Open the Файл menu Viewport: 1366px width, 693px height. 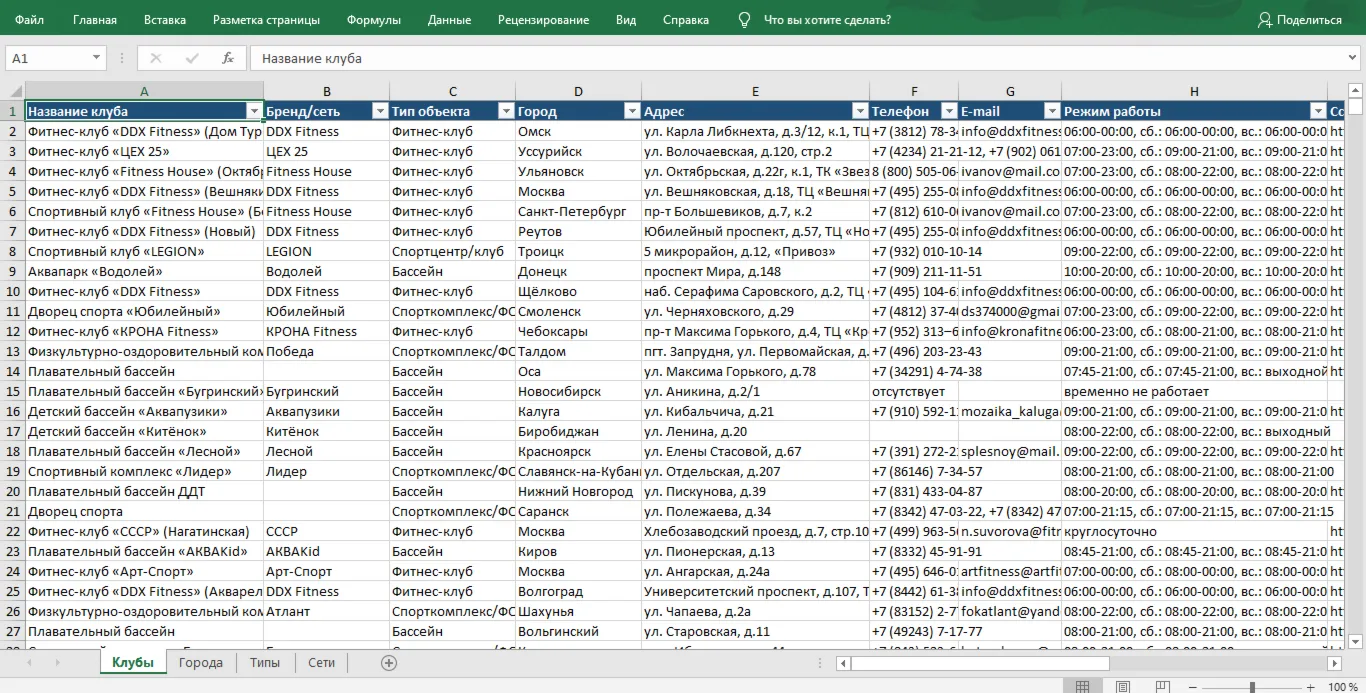click(x=30, y=19)
